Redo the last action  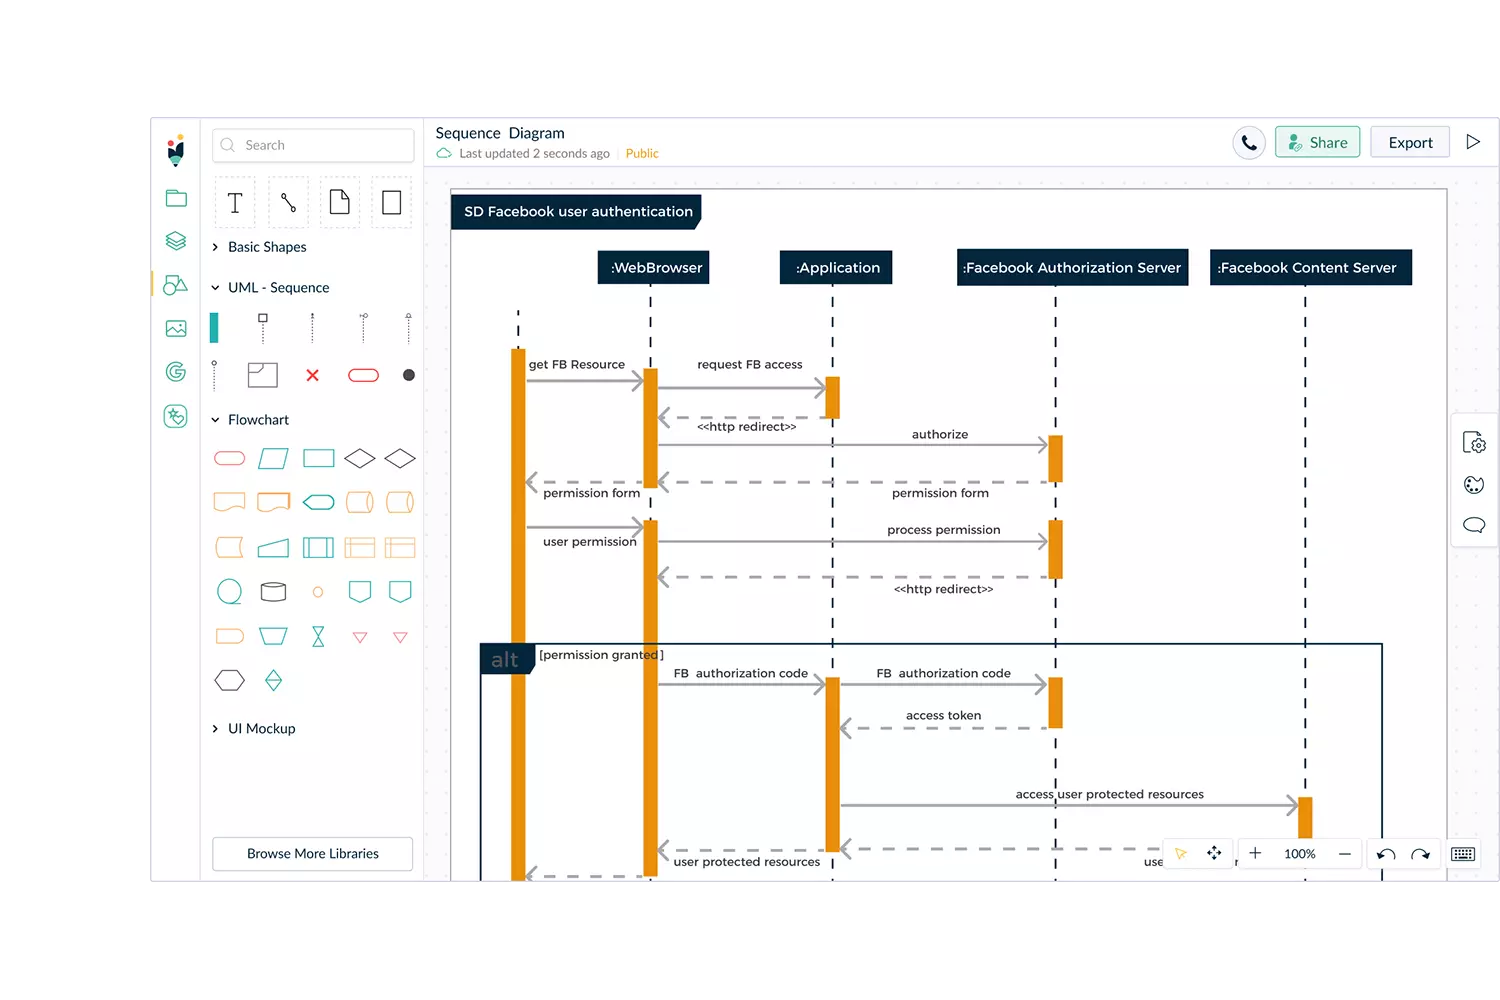coord(1421,854)
